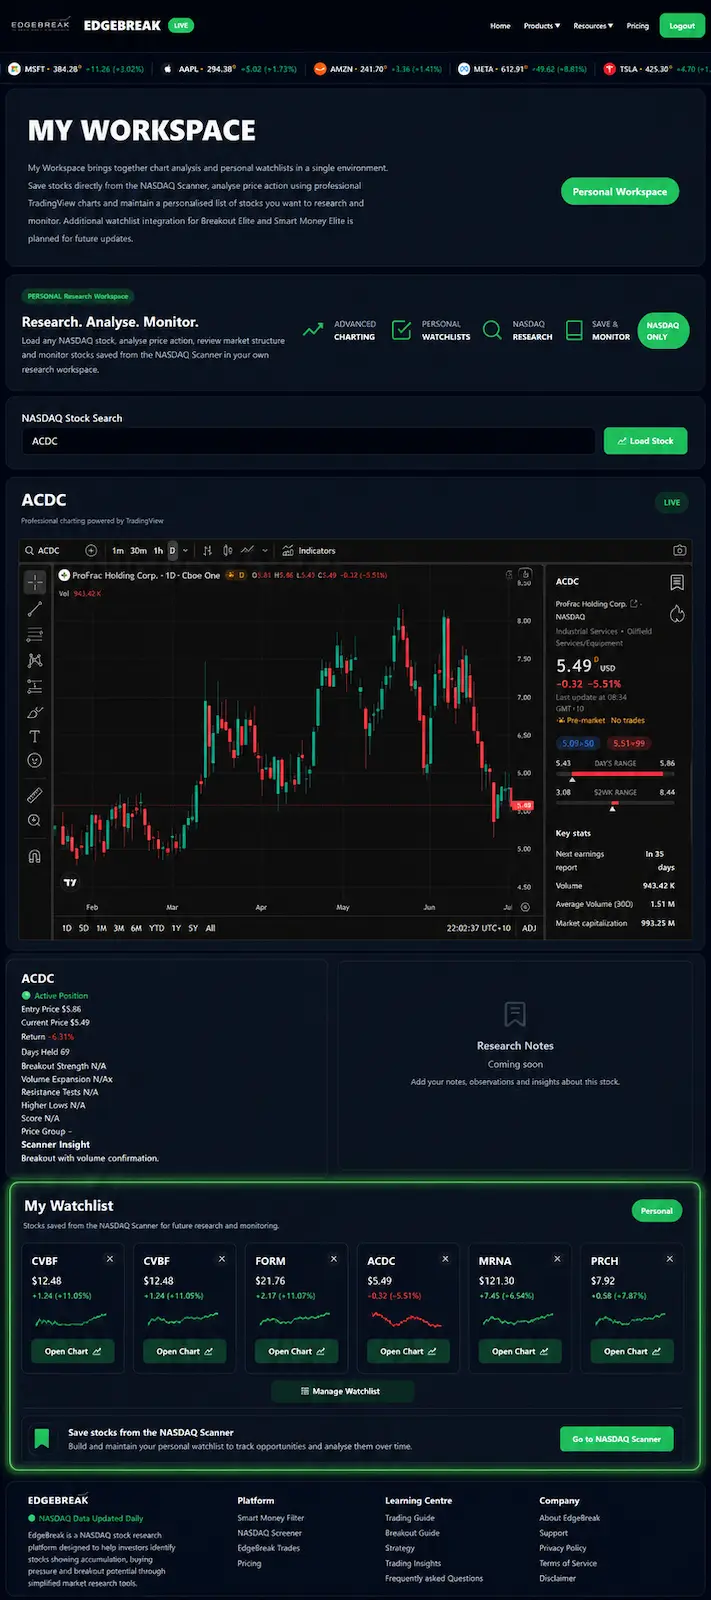Set date range to YTD
Viewport: 711px width, 1600px height.
click(x=156, y=928)
